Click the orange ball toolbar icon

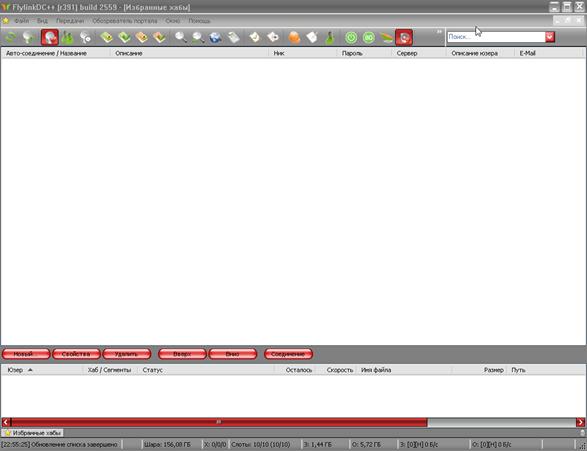[295, 37]
